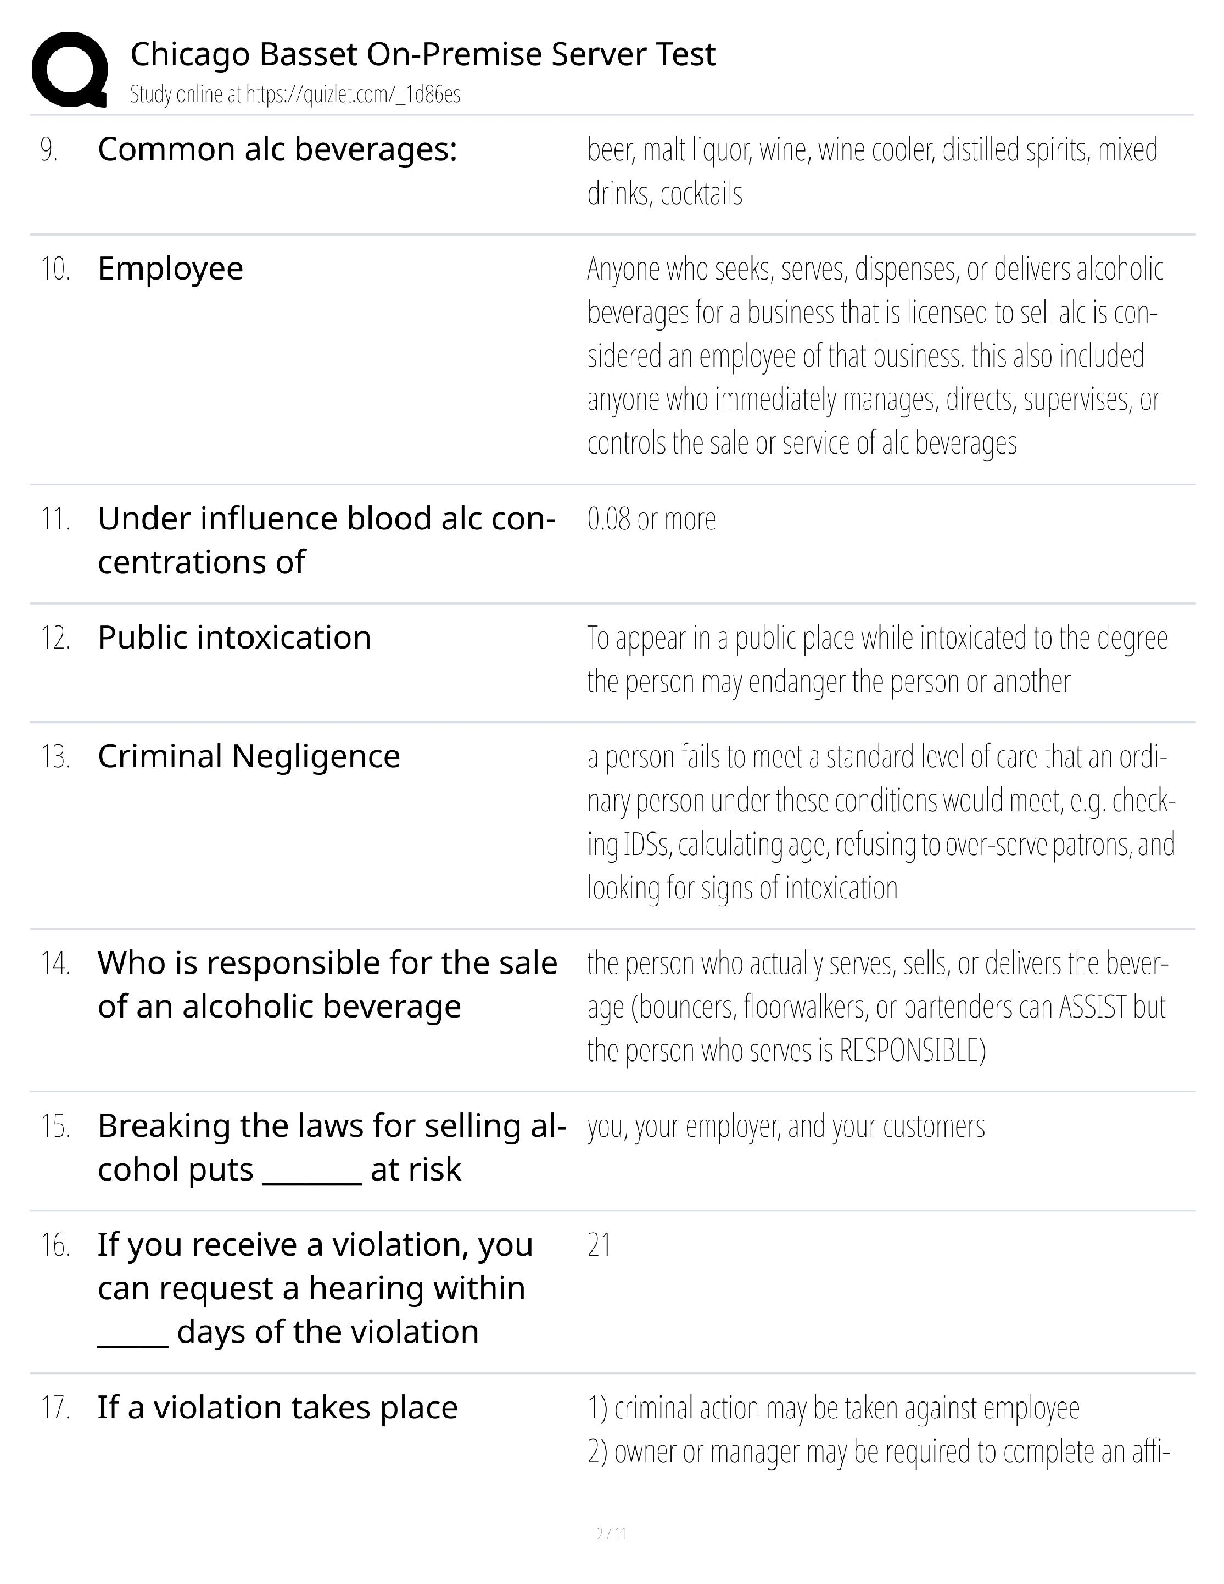Screen dimensions: 1224x1584
Task: Select the "Under influence blood alc concentrations of" term
Action: [x=325, y=540]
